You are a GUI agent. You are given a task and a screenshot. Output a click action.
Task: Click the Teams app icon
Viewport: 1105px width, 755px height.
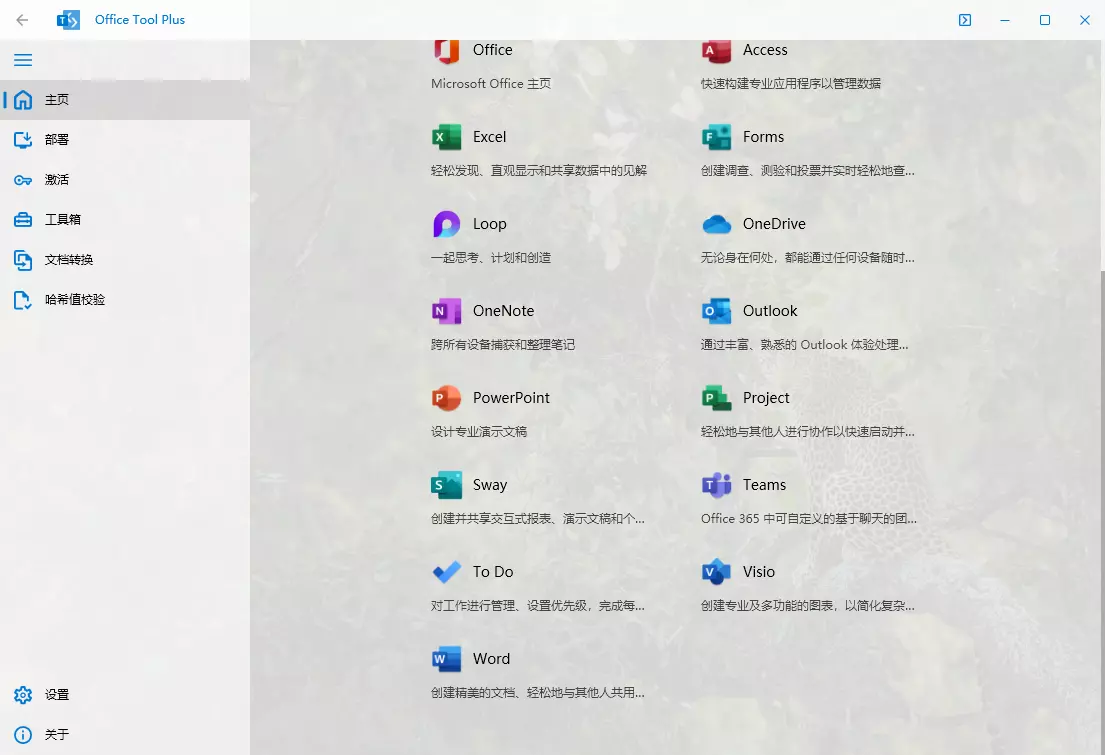pyautogui.click(x=716, y=485)
